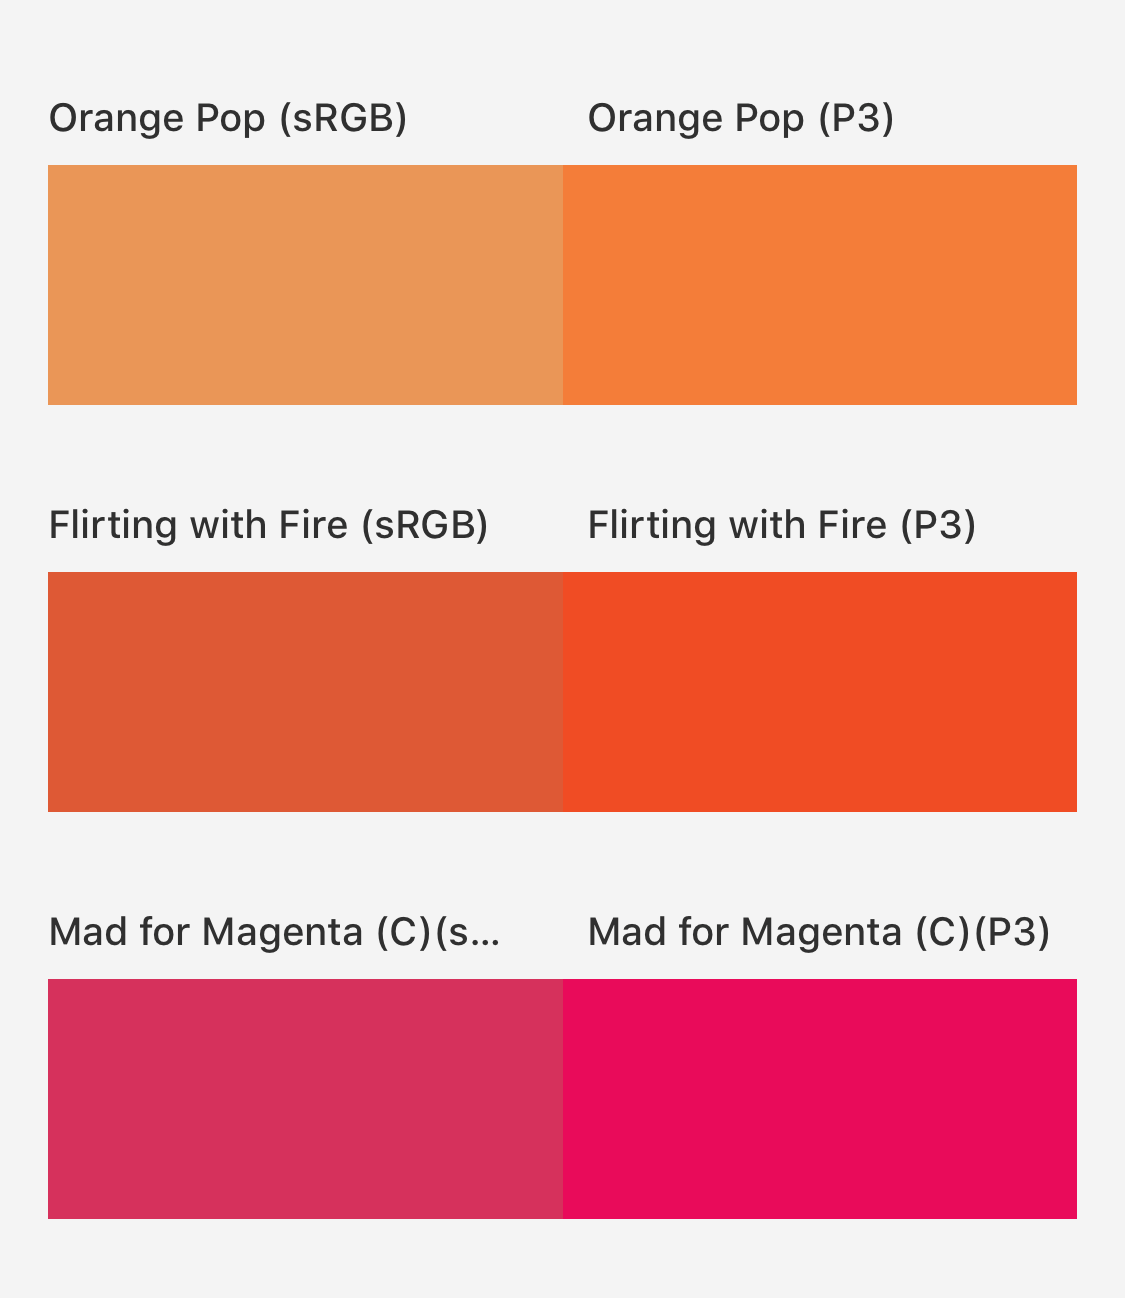Click '(P3)' in the Orange Pop title
The image size is (1125, 1298).
pos(856,119)
